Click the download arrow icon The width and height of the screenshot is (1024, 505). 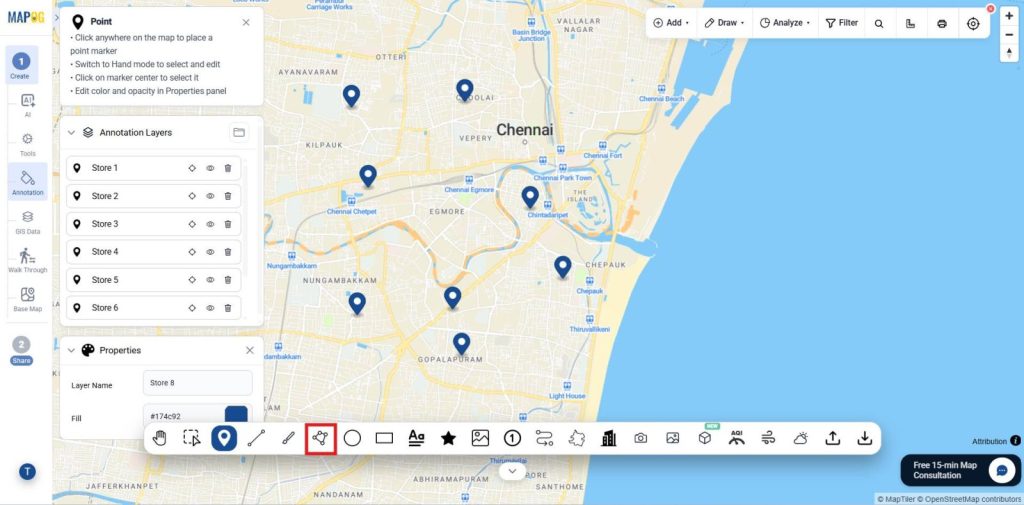pos(865,438)
